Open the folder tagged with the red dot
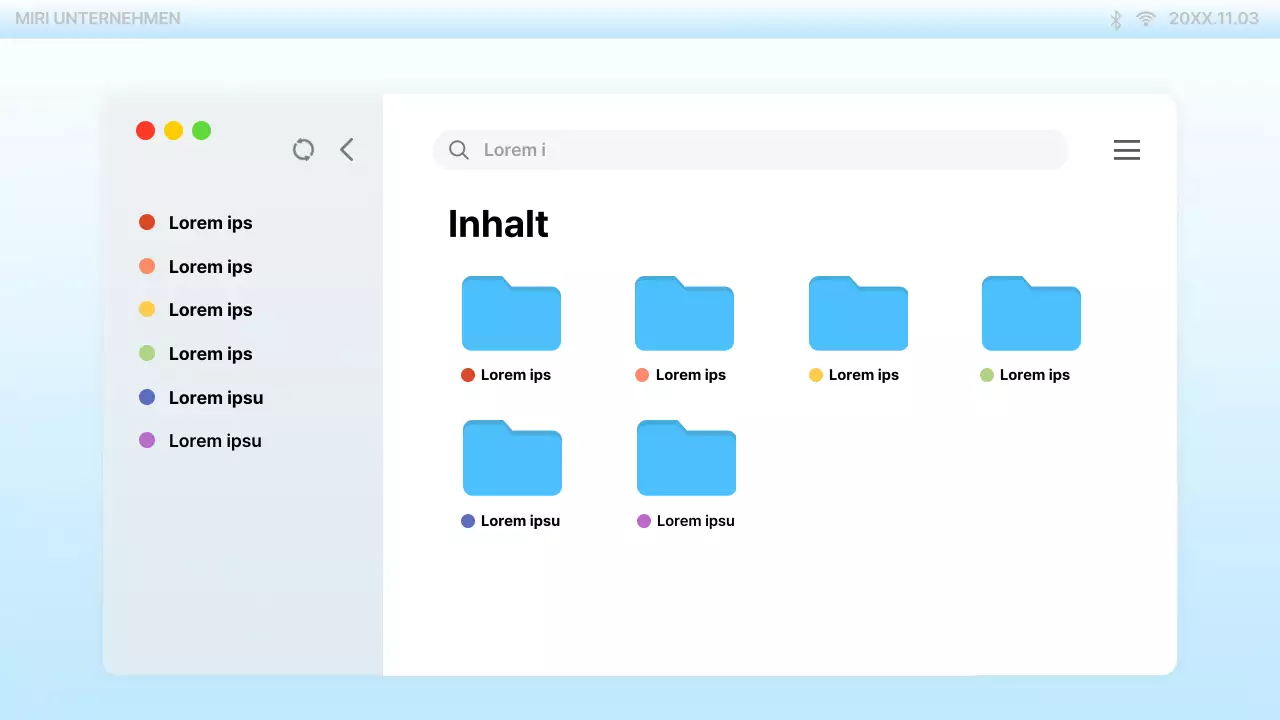This screenshot has width=1280, height=720. click(x=511, y=313)
